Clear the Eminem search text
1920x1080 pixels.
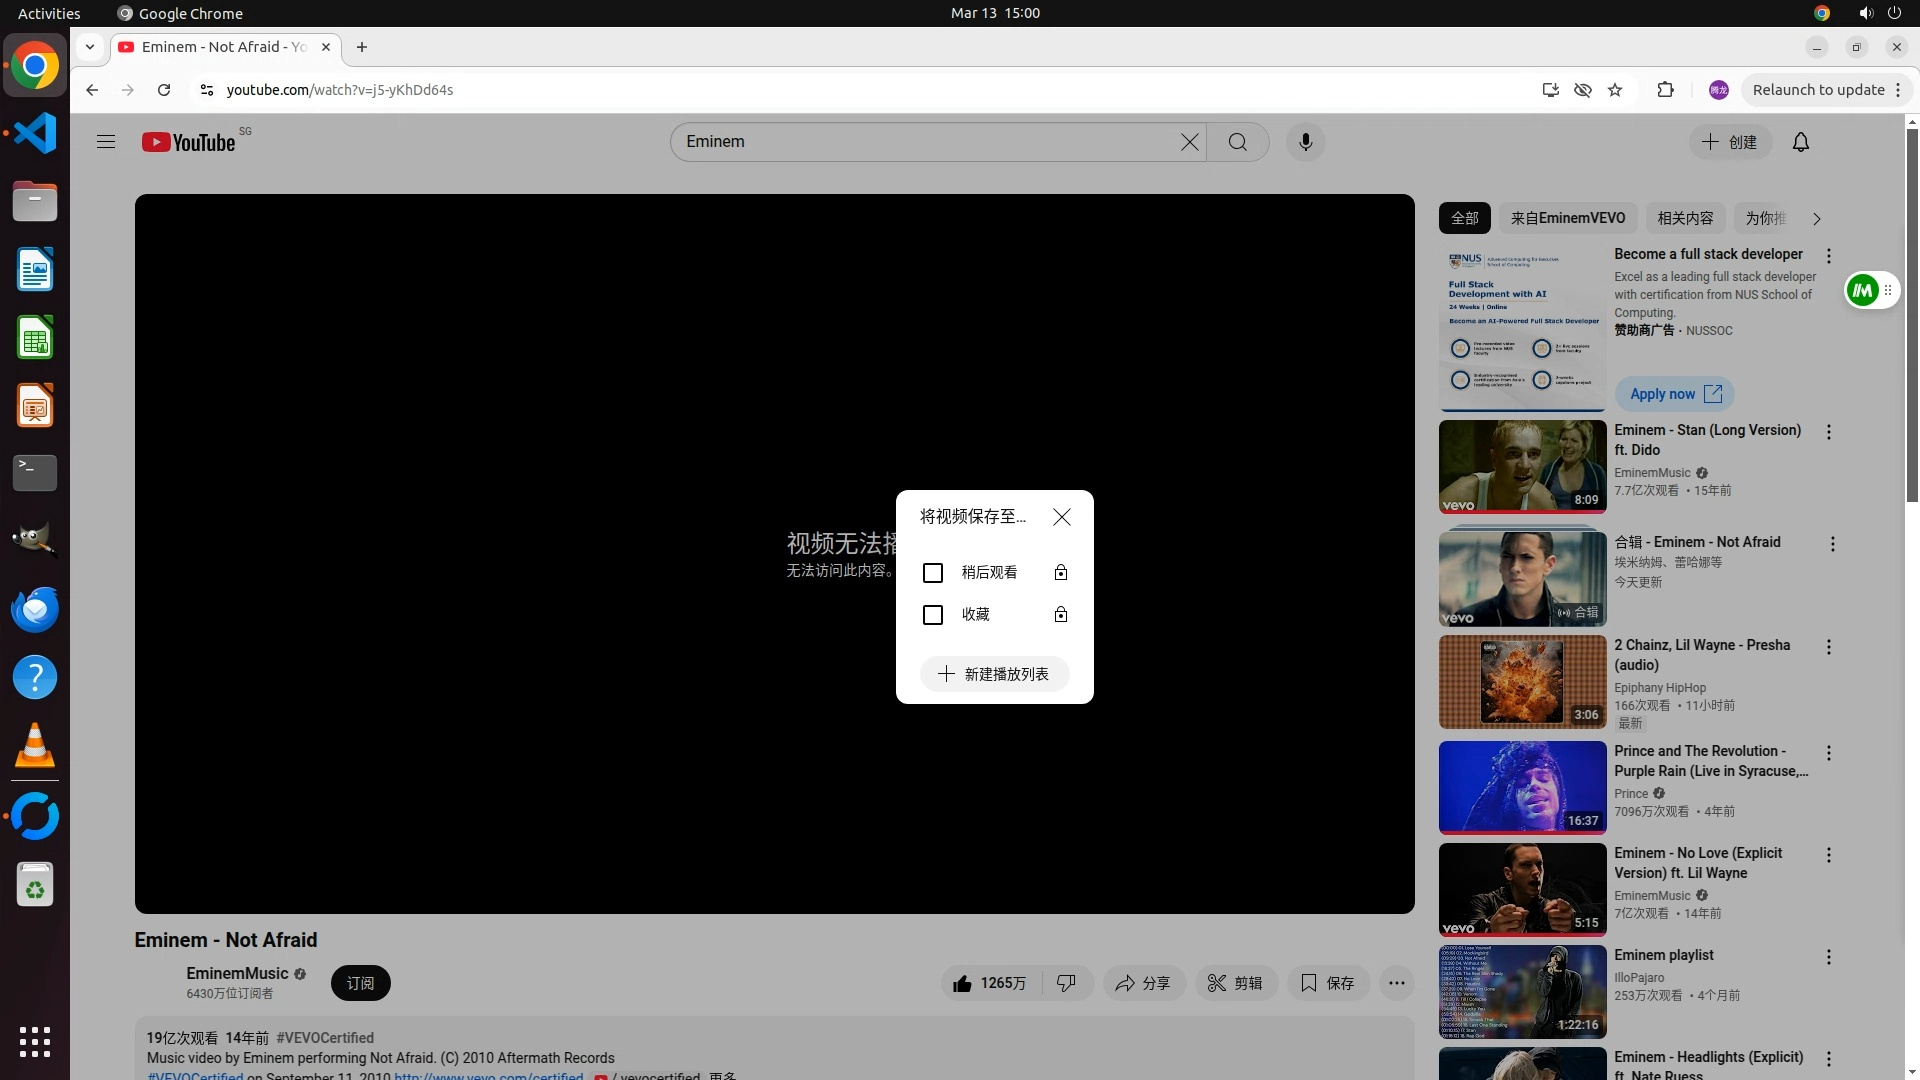(1189, 142)
